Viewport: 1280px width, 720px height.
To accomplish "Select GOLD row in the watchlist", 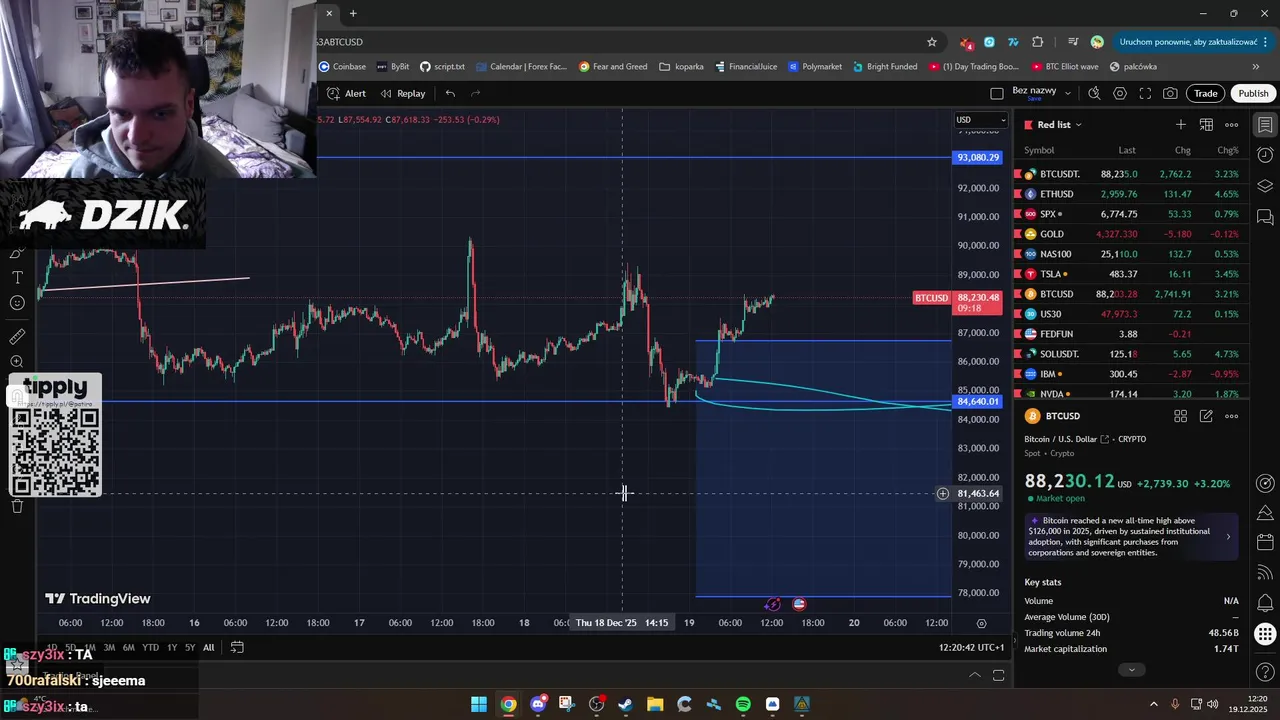I will coord(1131,234).
